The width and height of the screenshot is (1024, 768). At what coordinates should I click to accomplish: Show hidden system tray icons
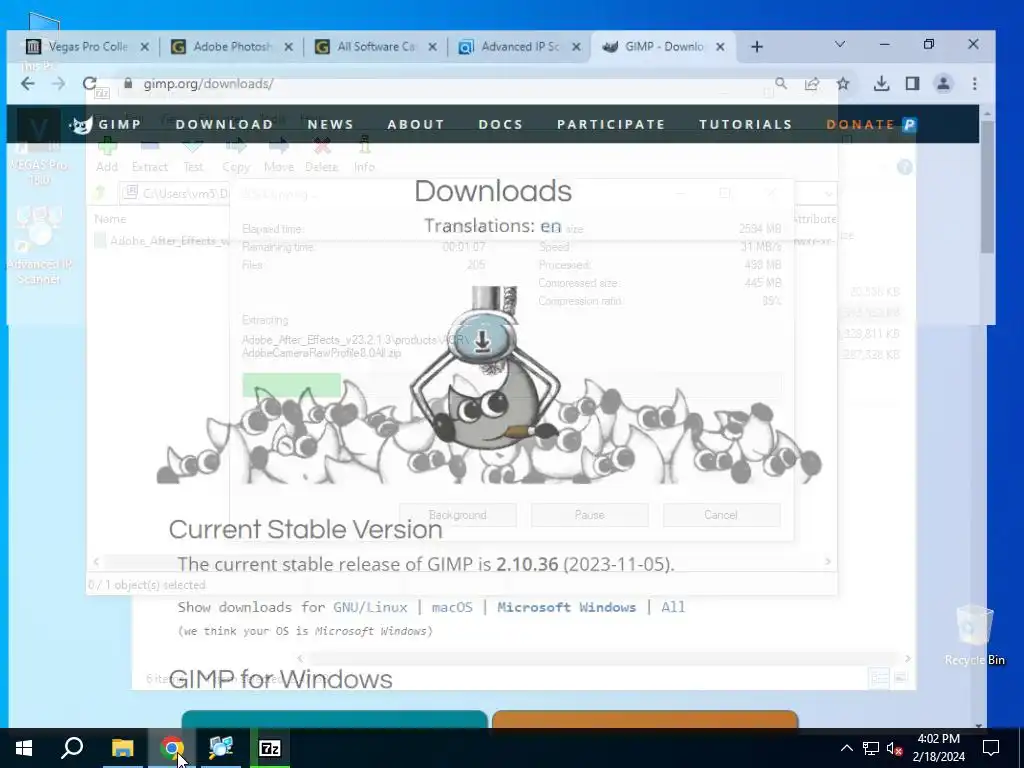(846, 748)
